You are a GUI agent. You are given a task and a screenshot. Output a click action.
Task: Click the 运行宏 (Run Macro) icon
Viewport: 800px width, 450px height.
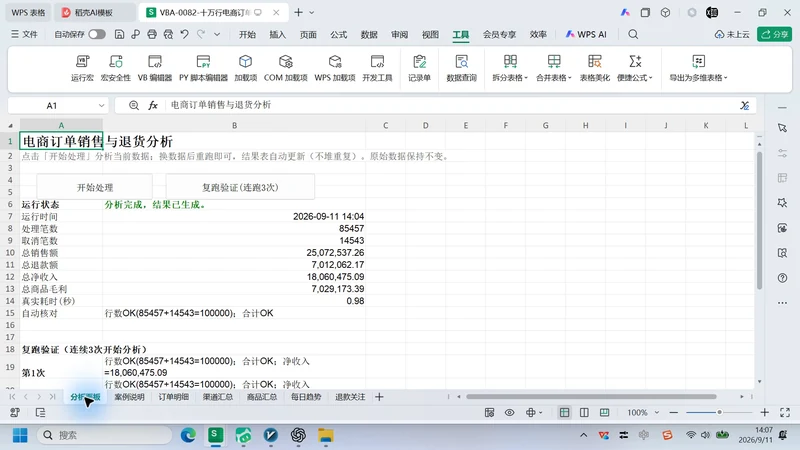(82, 68)
